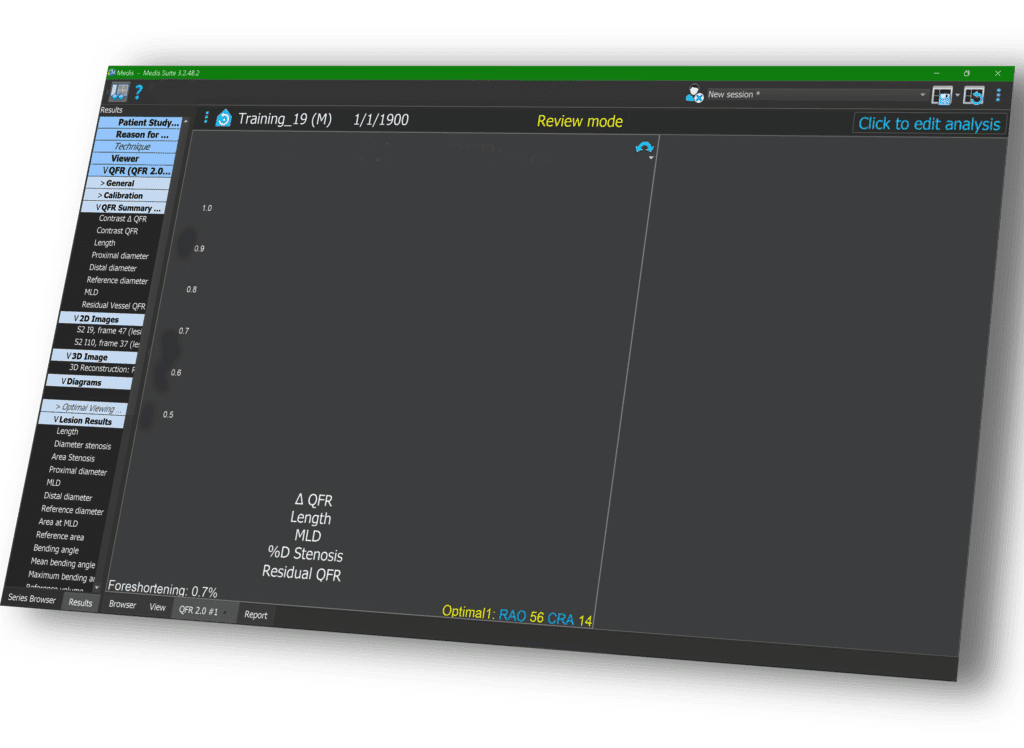Expand the General section
This screenshot has height=748, width=1024.
click(119, 183)
